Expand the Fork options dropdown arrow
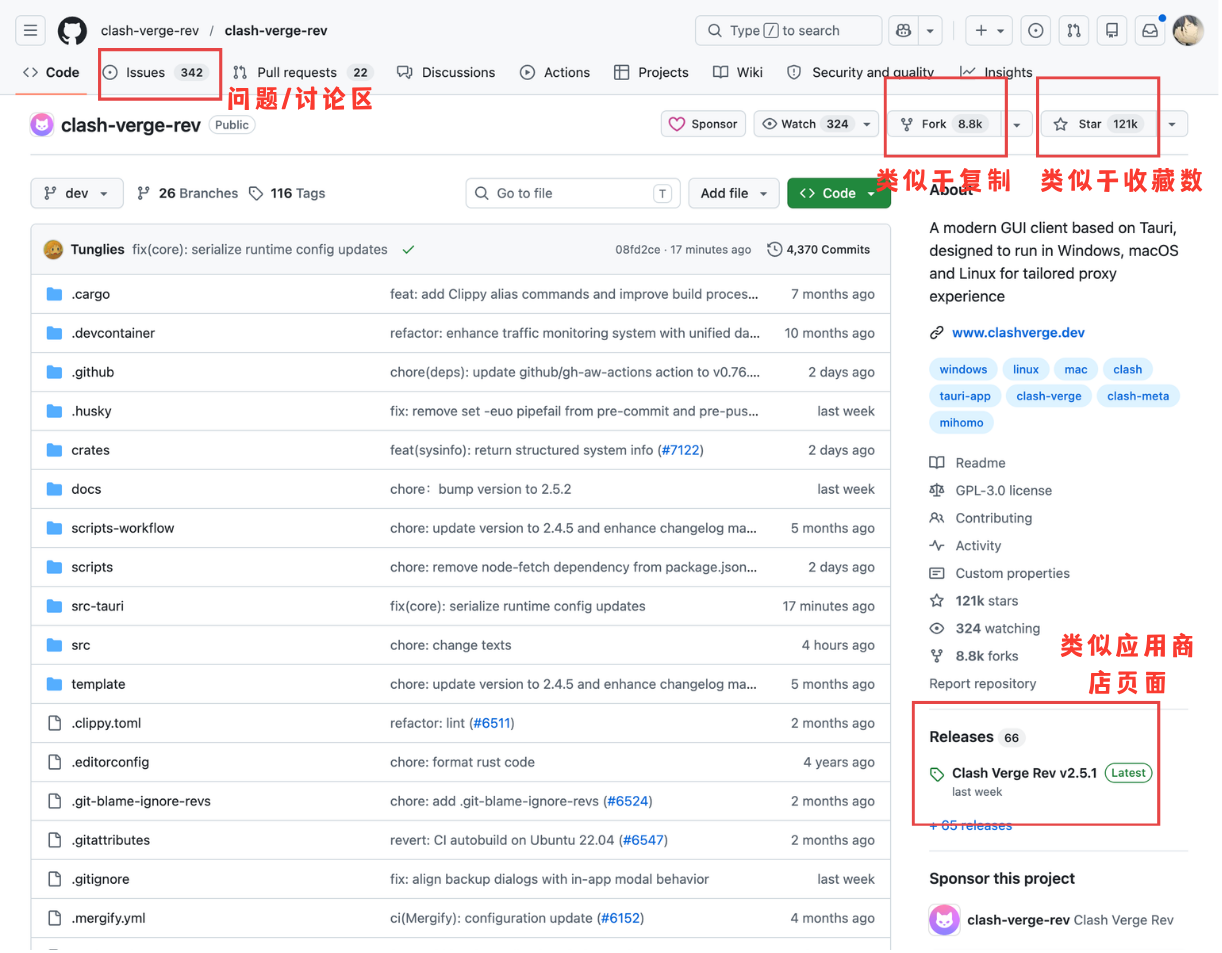 1017,124
